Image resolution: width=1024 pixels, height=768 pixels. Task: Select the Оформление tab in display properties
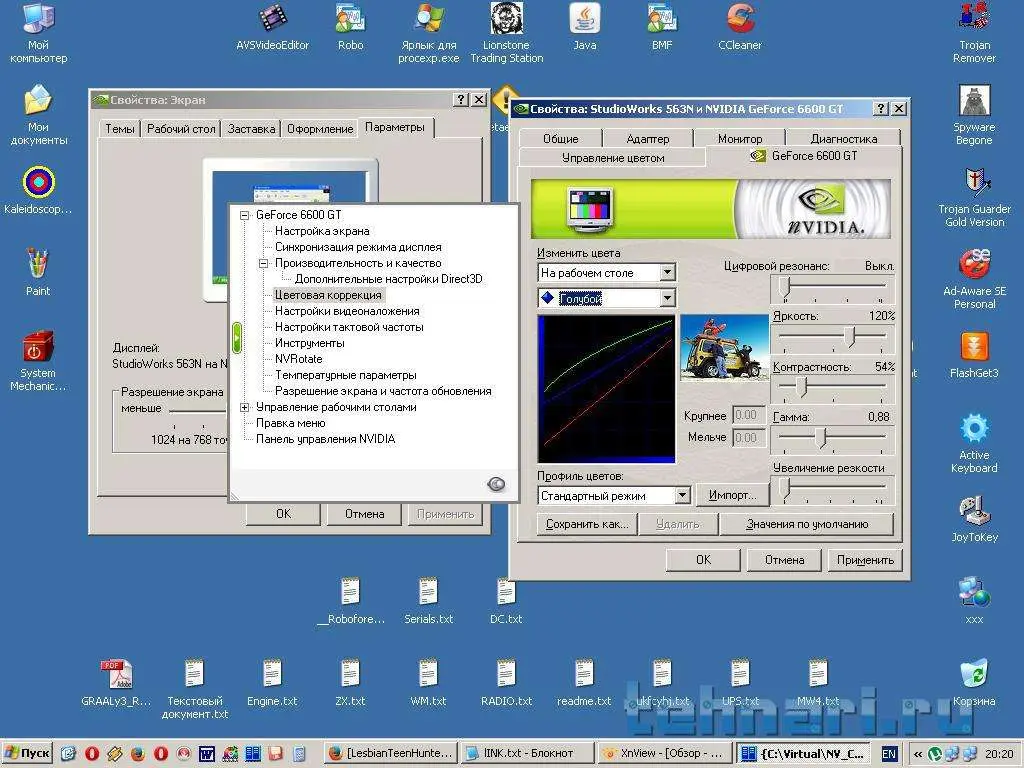[x=320, y=129]
